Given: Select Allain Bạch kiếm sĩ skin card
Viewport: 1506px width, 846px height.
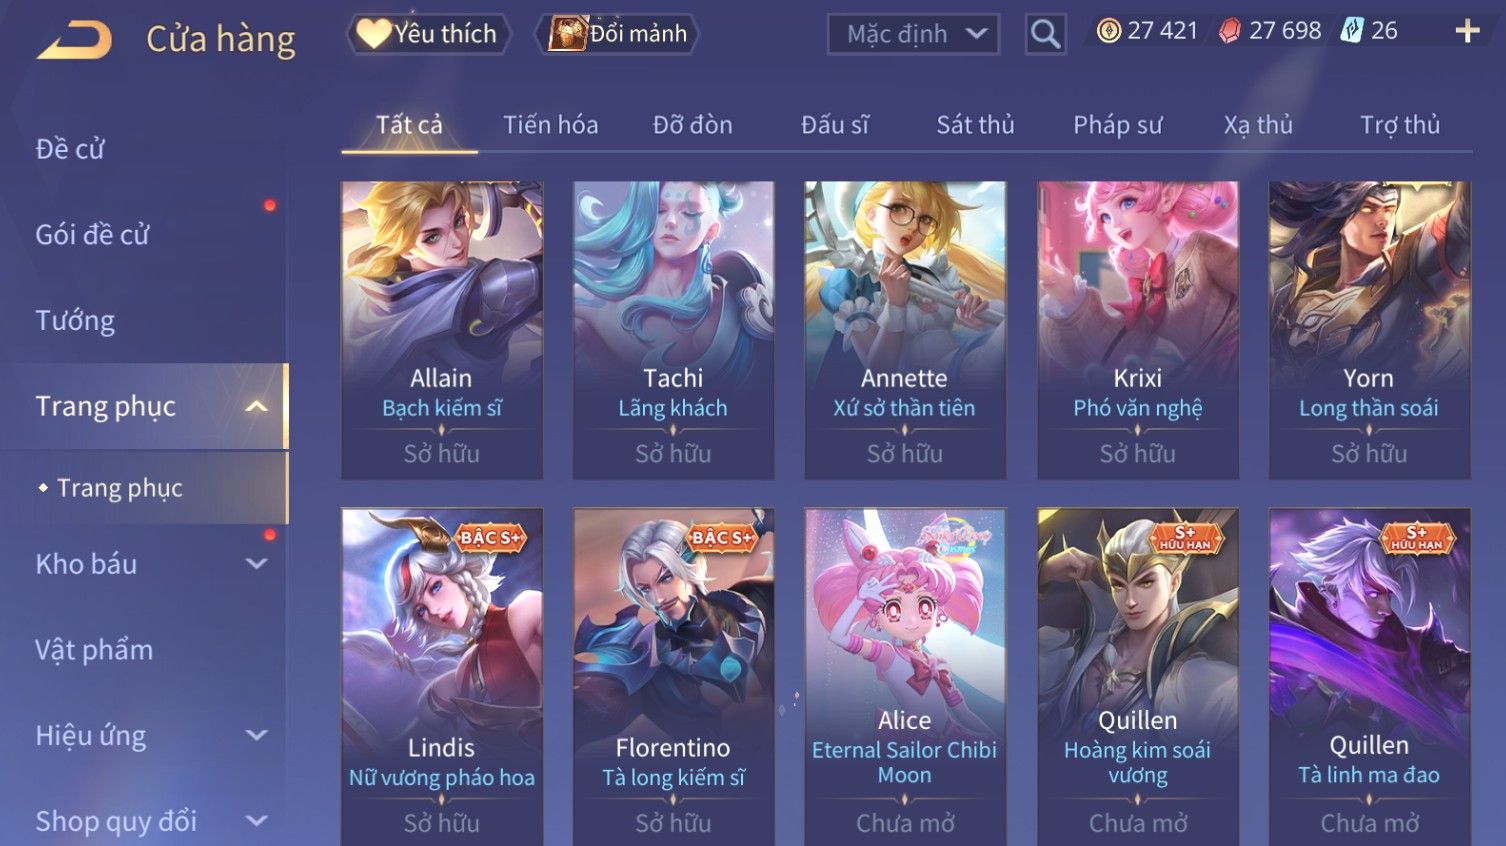Looking at the screenshot, I should [442, 330].
